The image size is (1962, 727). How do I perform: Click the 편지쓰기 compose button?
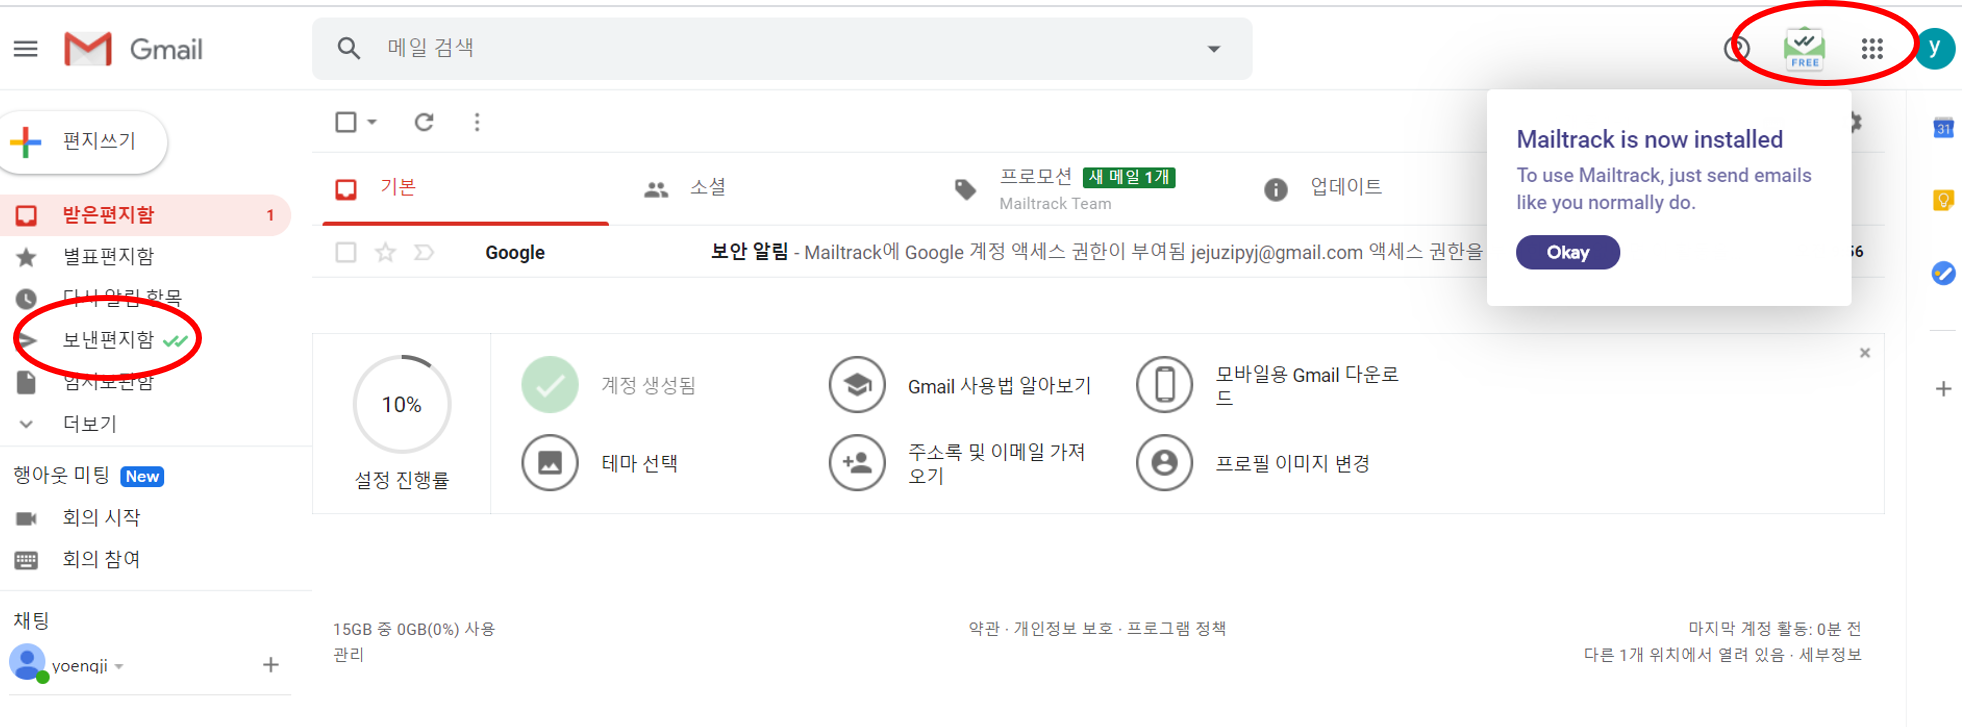click(84, 141)
